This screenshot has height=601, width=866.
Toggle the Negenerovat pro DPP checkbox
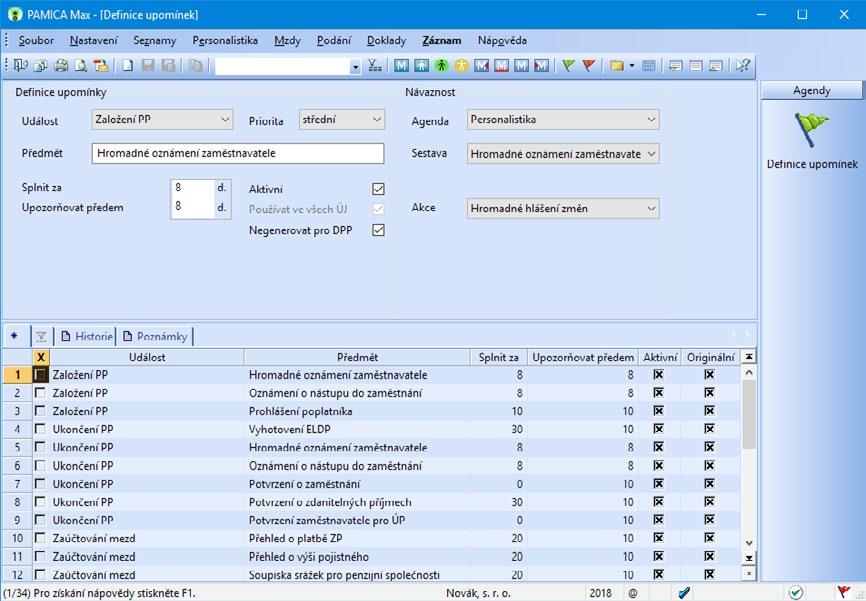click(378, 230)
